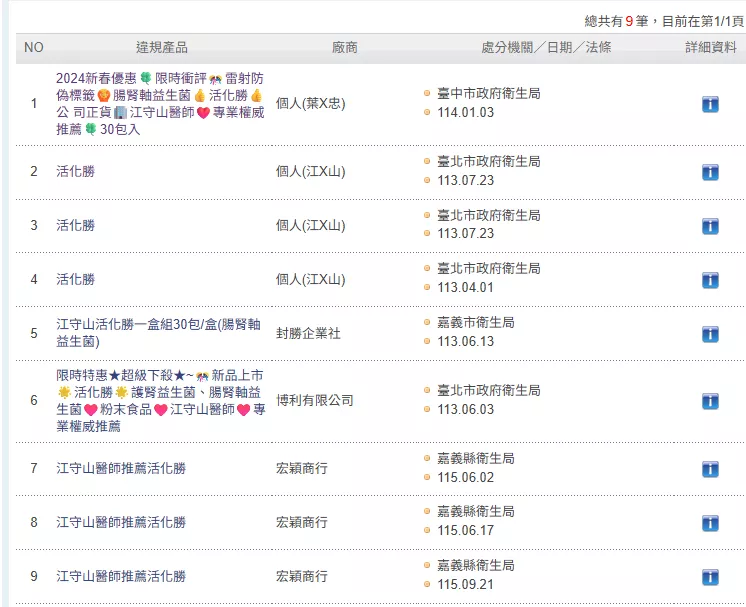Screen dimensions: 746x607
Task: Open 限時特惠★超級下殺★ product link
Action: [160, 401]
